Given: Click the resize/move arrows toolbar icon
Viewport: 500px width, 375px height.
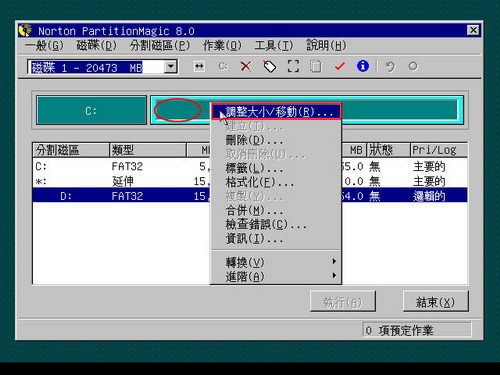Looking at the screenshot, I should (199, 66).
